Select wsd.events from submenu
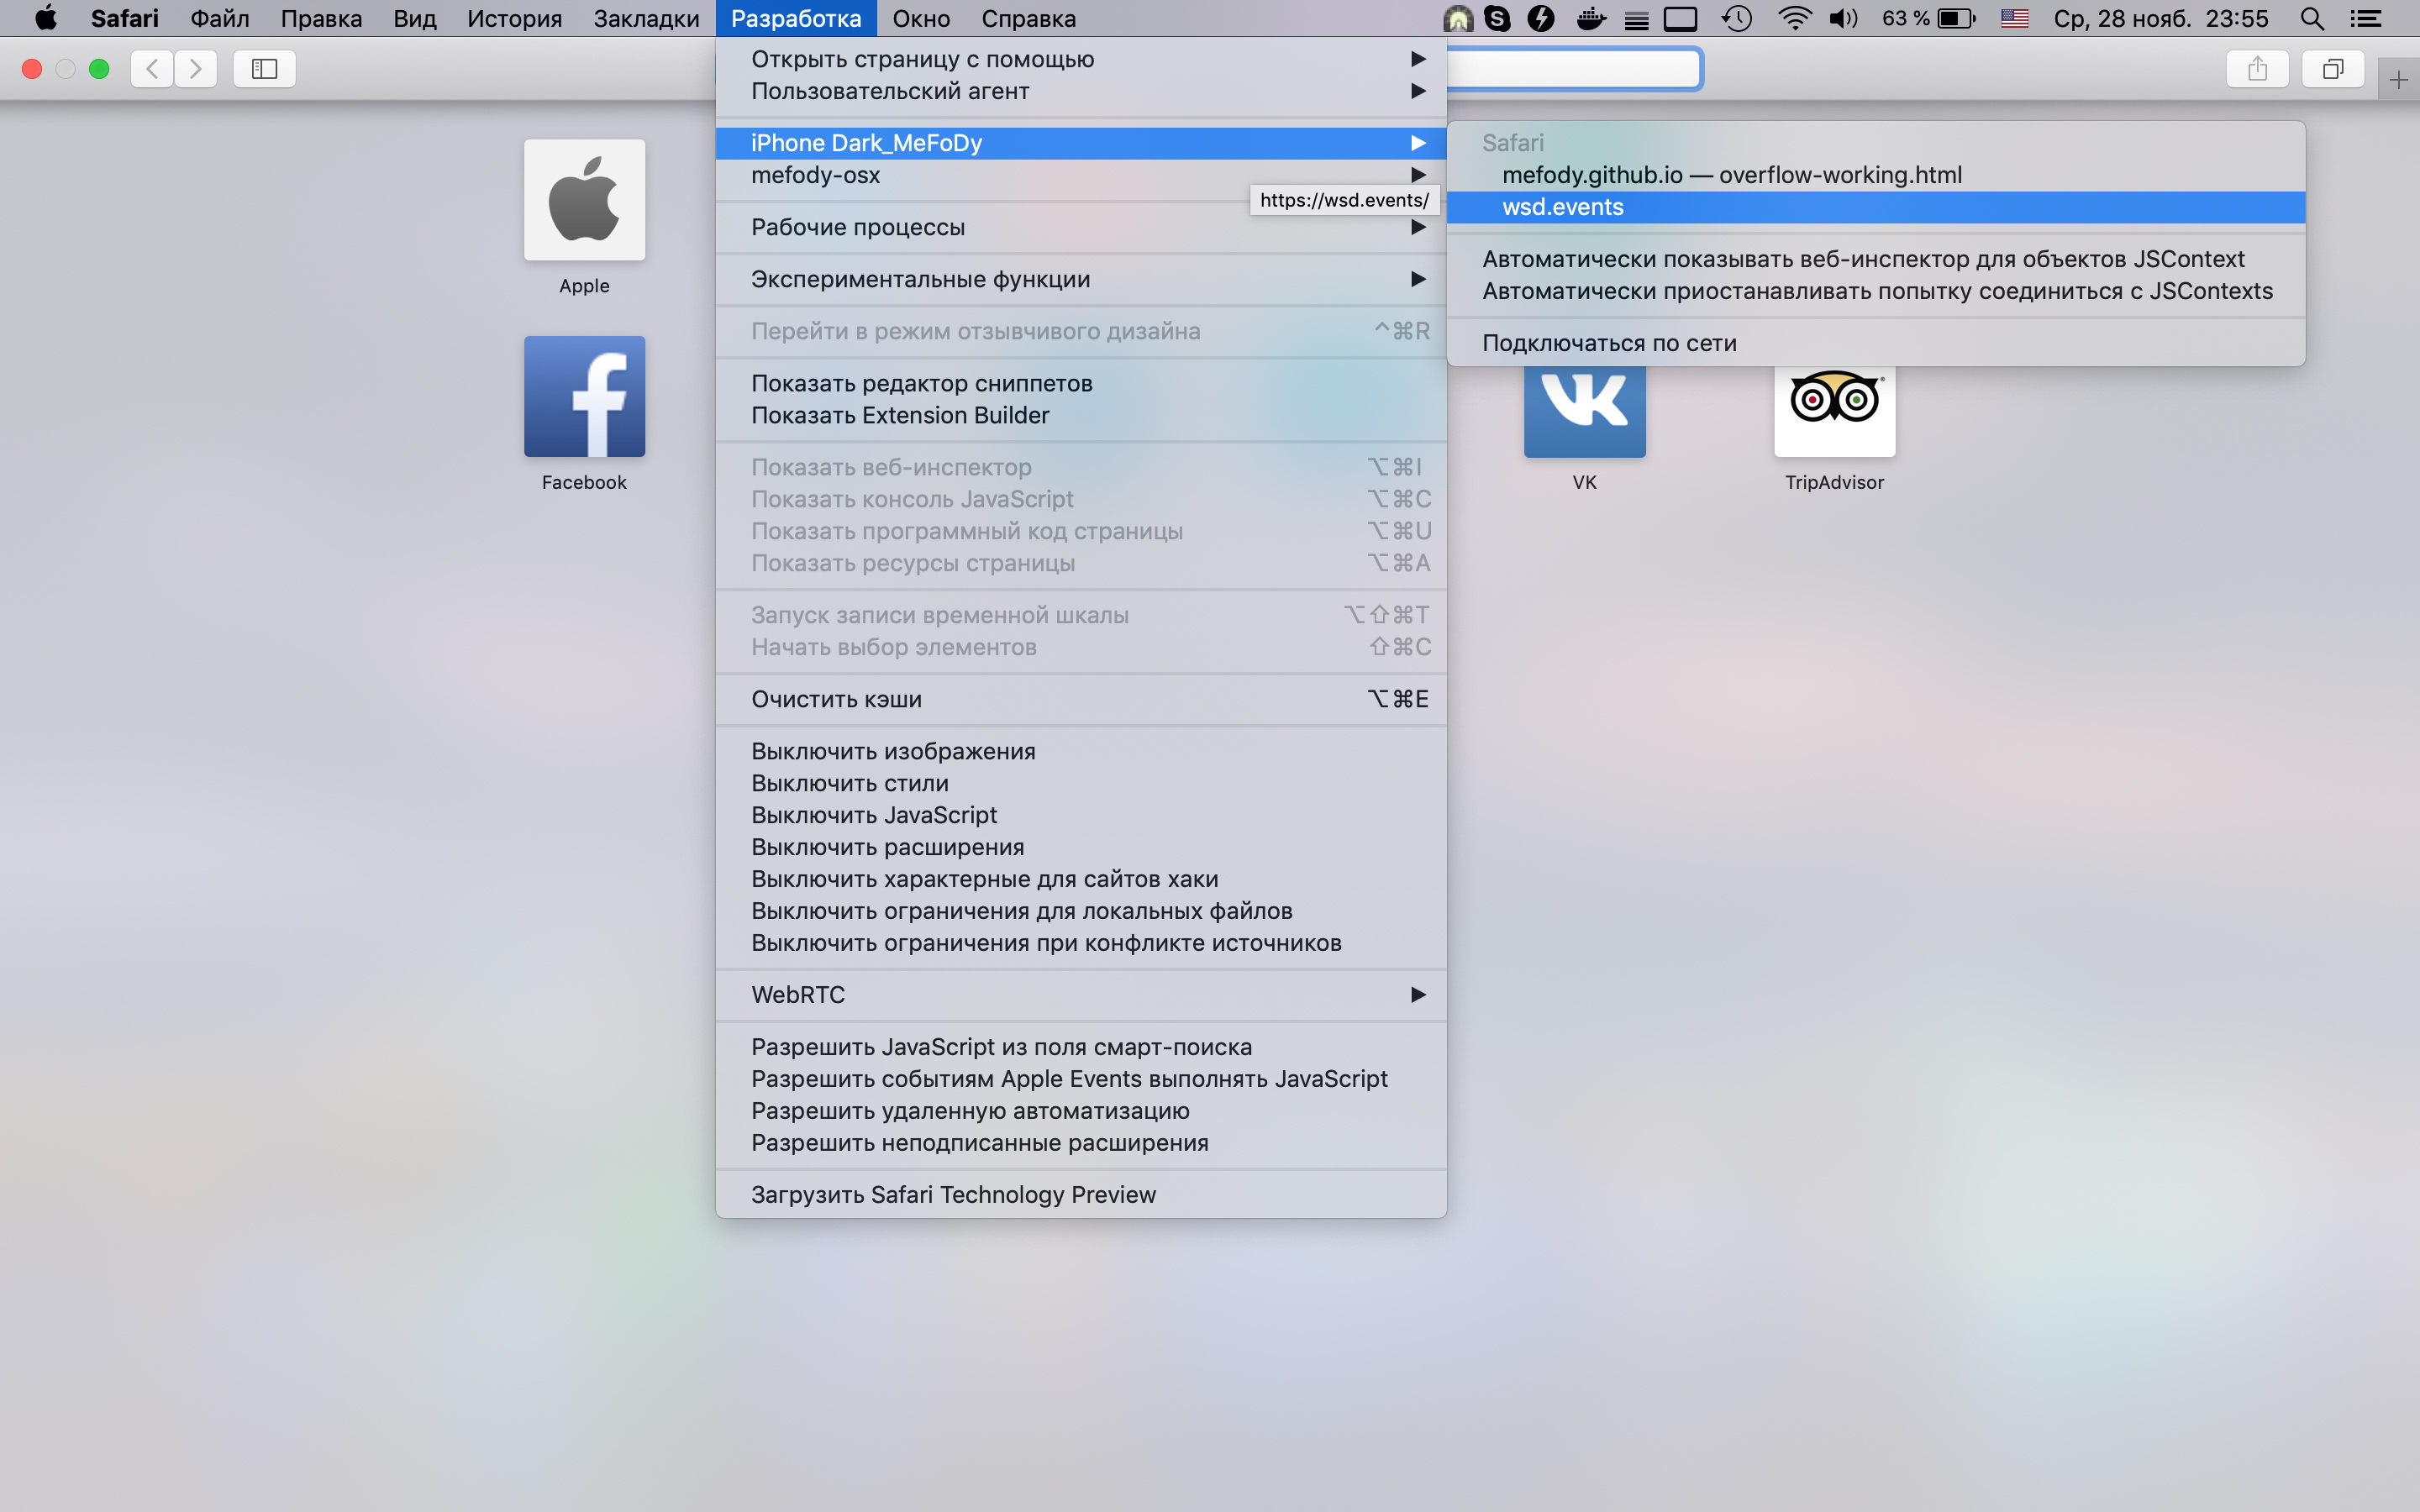The height and width of the screenshot is (1512, 2420). coord(1561,206)
